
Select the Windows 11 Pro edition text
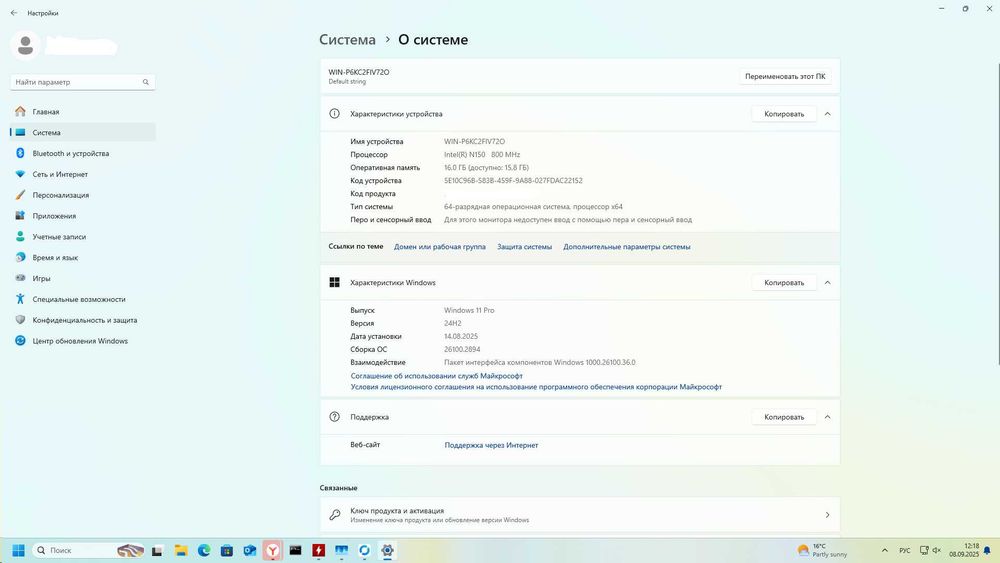click(x=469, y=311)
